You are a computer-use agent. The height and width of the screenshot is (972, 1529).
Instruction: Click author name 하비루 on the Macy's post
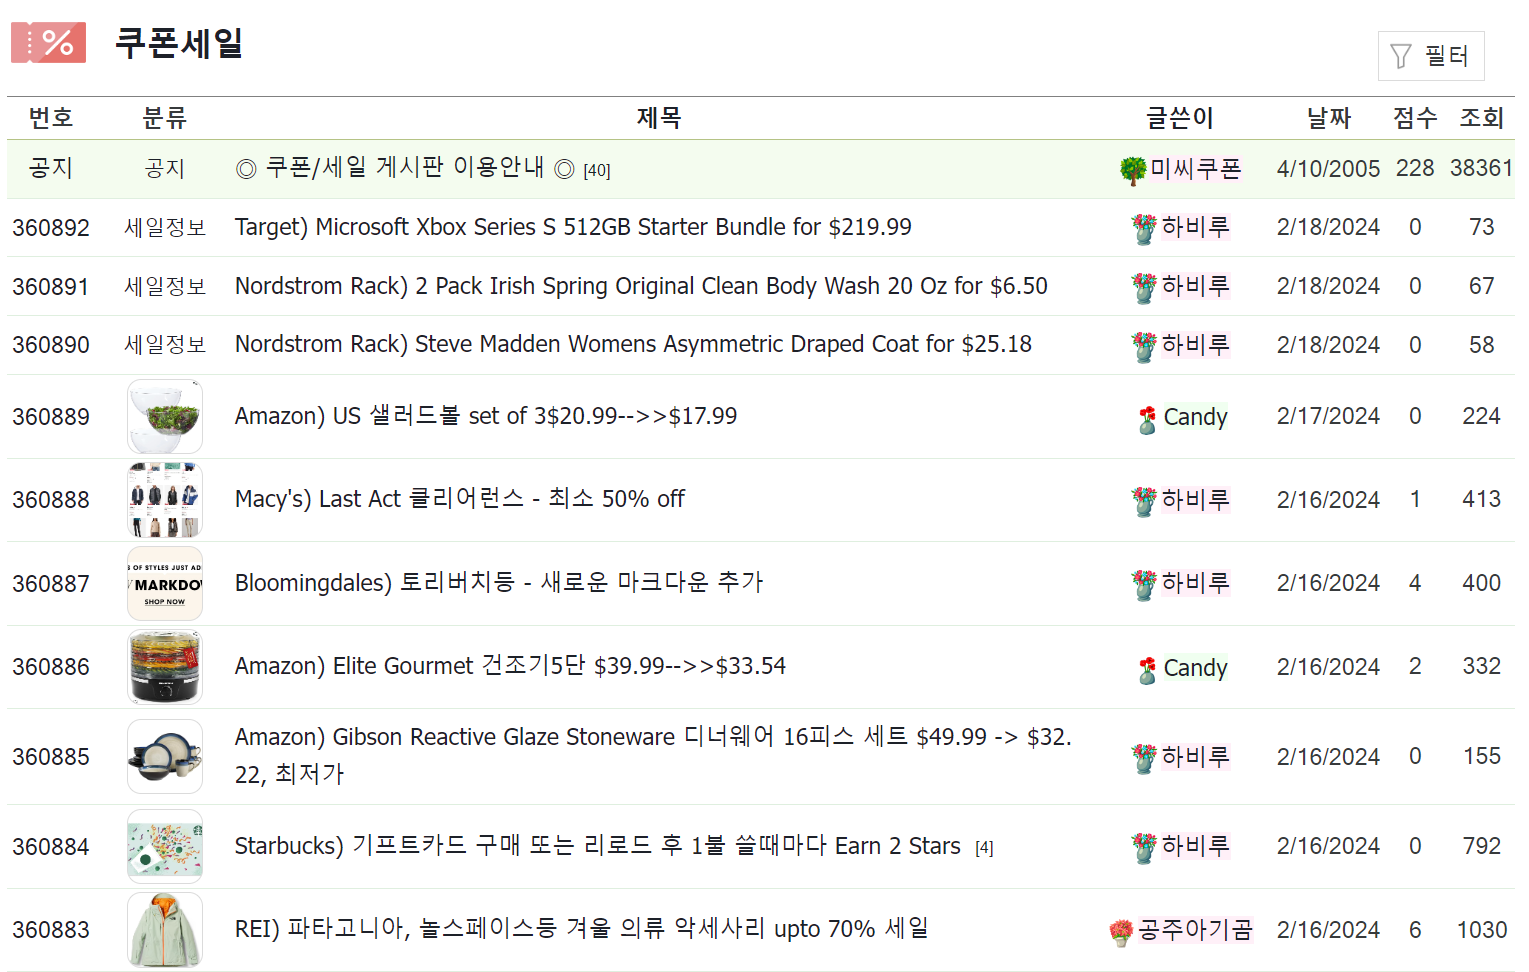1197,500
